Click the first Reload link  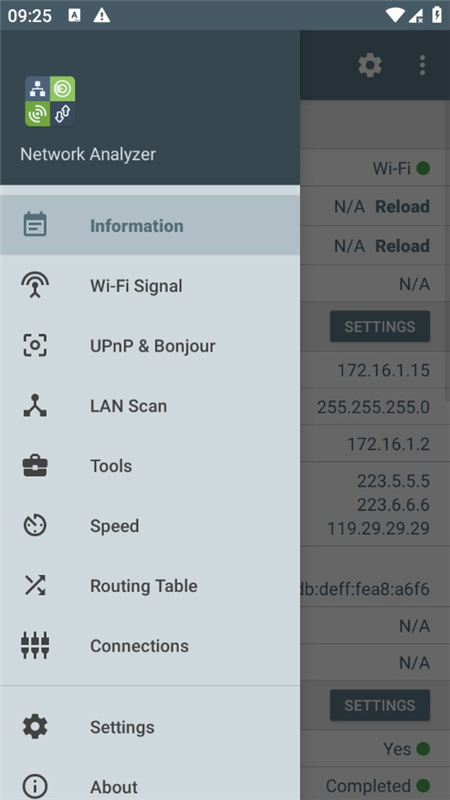(x=402, y=207)
